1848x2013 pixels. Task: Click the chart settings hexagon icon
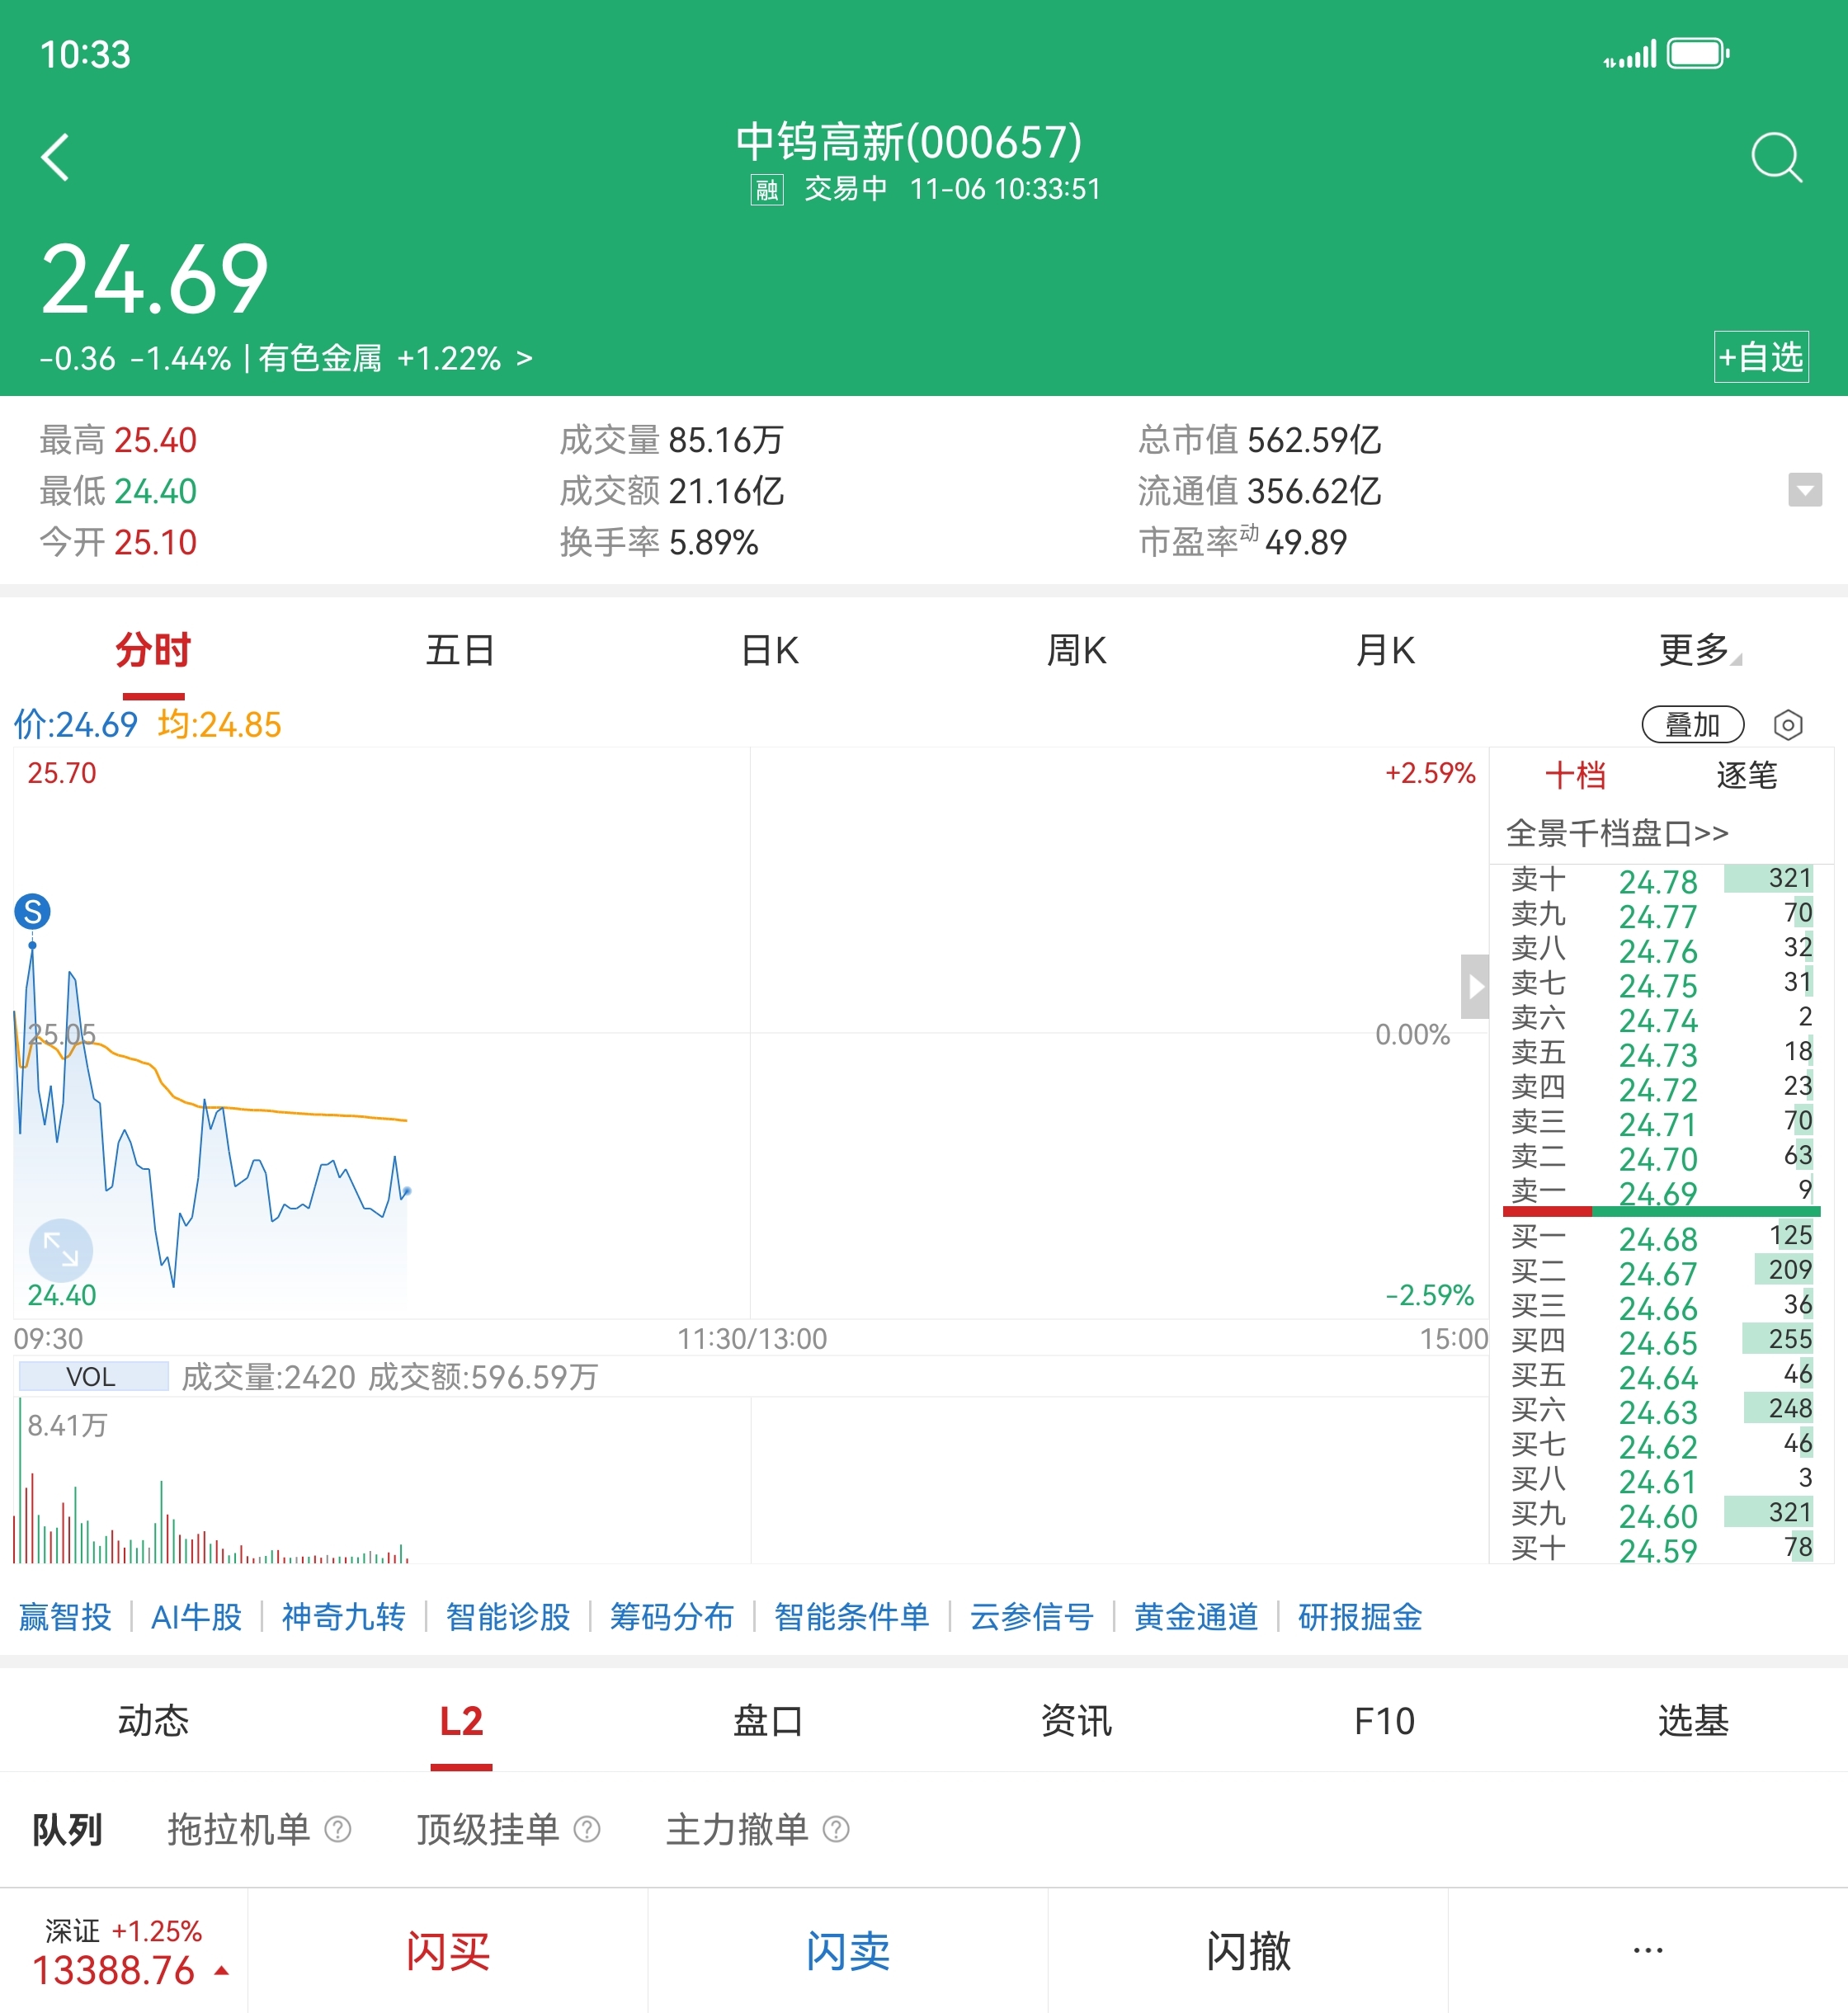coord(1787,725)
